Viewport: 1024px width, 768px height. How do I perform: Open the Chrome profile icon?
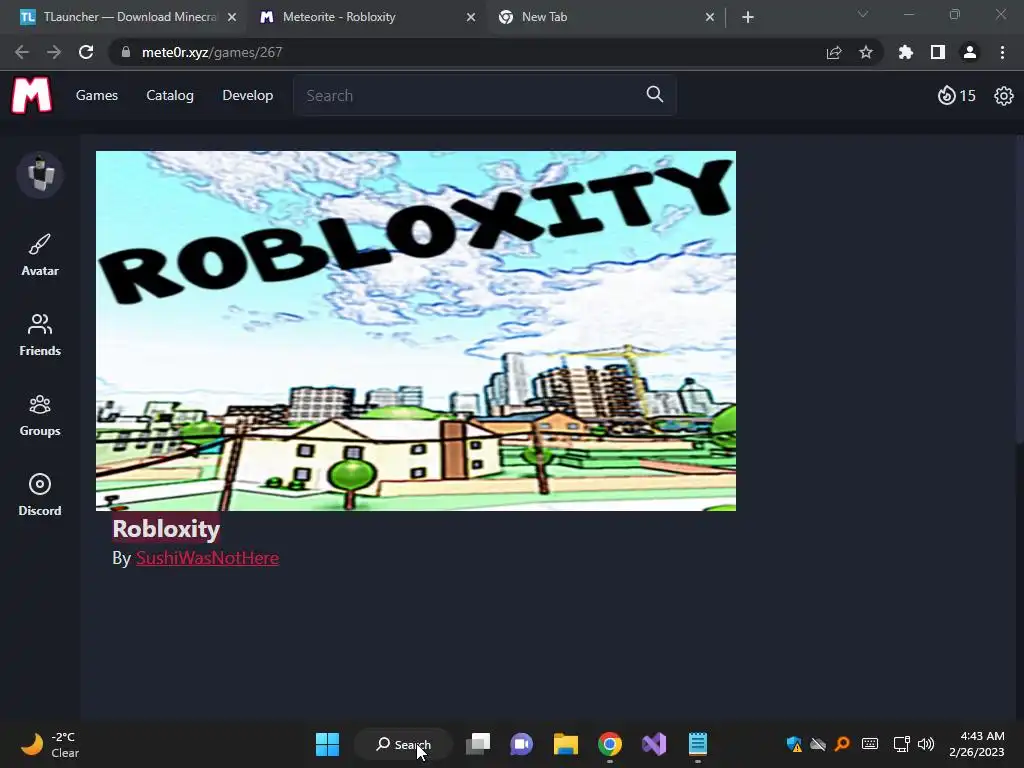(x=970, y=52)
